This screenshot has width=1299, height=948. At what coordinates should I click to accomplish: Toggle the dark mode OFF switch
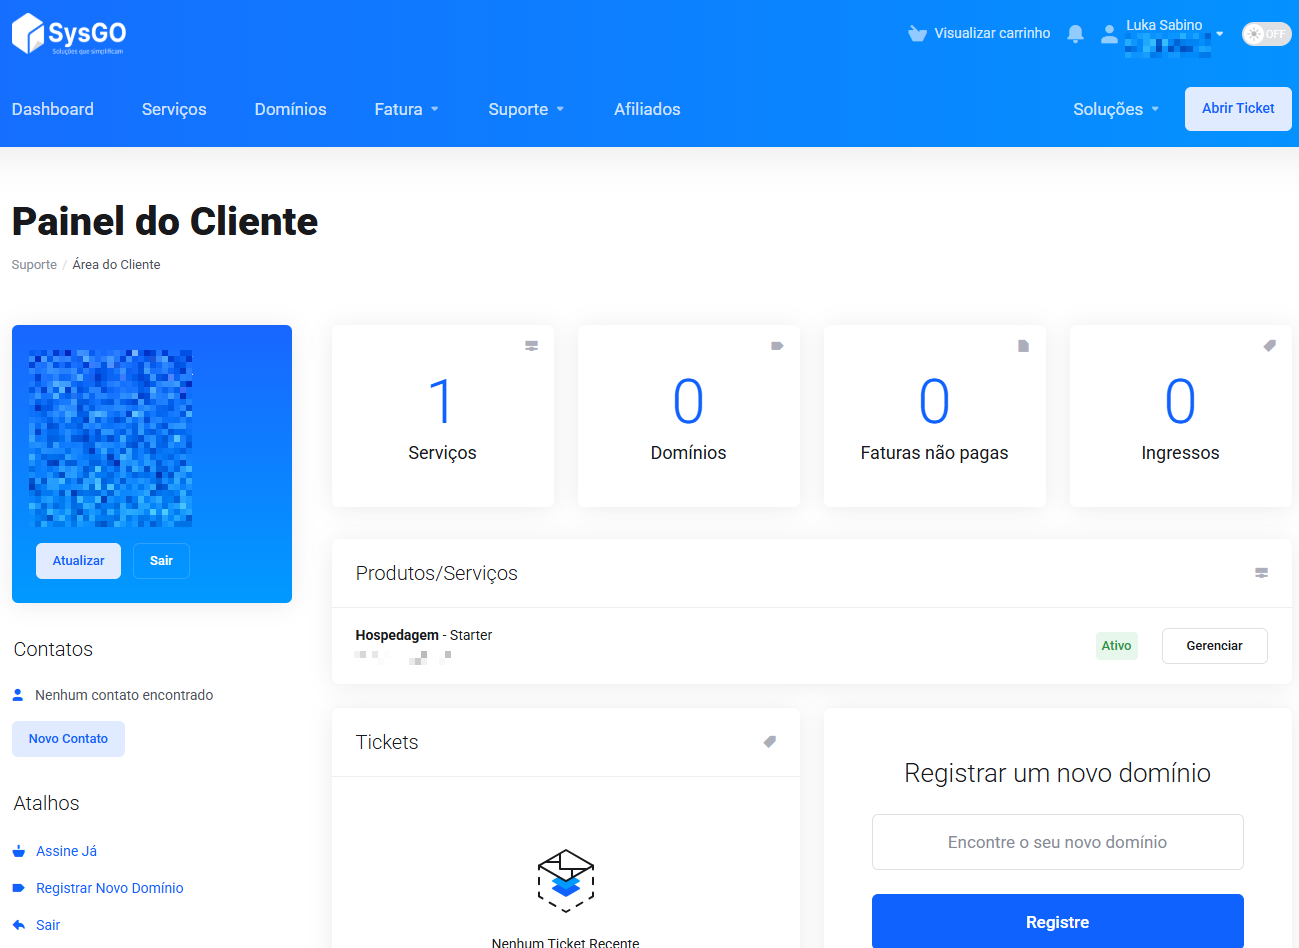[1266, 34]
